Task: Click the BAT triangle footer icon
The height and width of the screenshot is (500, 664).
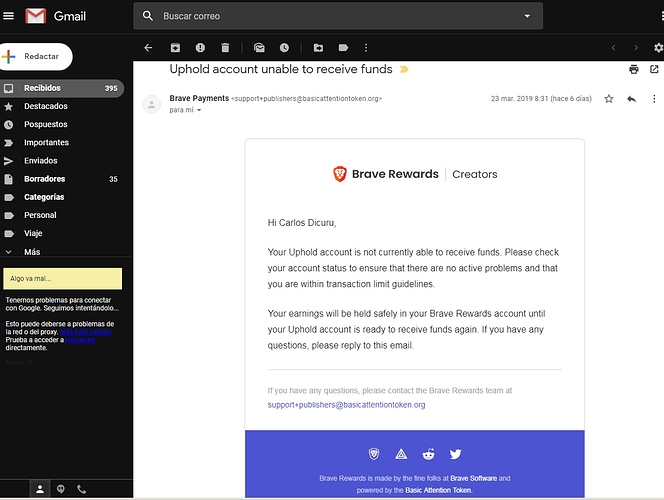Action: coord(401,454)
